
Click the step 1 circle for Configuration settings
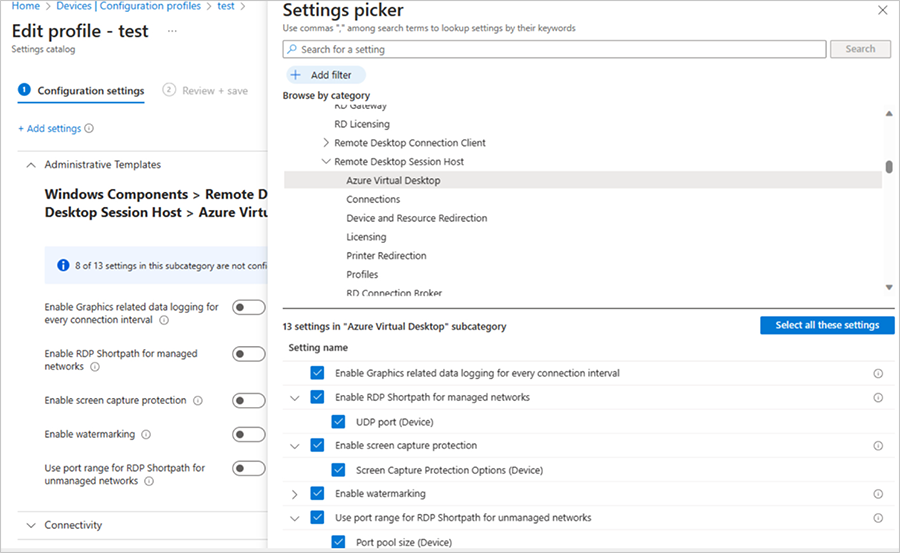click(x=24, y=90)
